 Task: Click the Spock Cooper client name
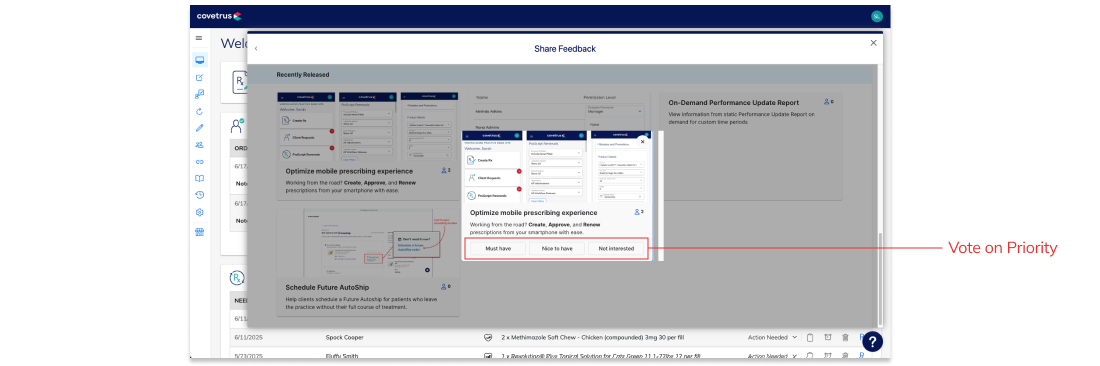click(x=344, y=337)
